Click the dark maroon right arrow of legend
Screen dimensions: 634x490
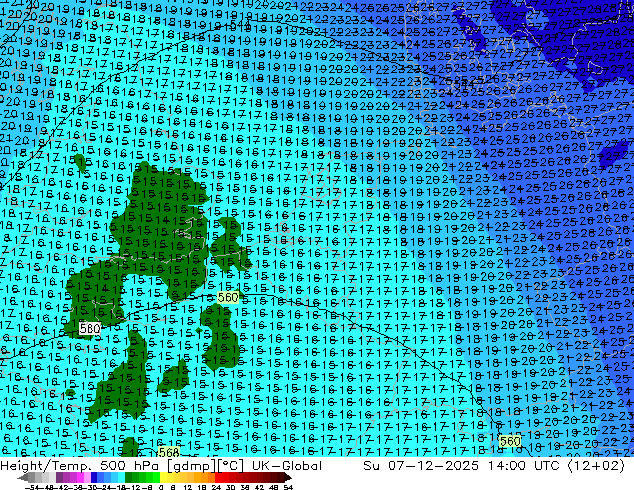[x=288, y=477]
